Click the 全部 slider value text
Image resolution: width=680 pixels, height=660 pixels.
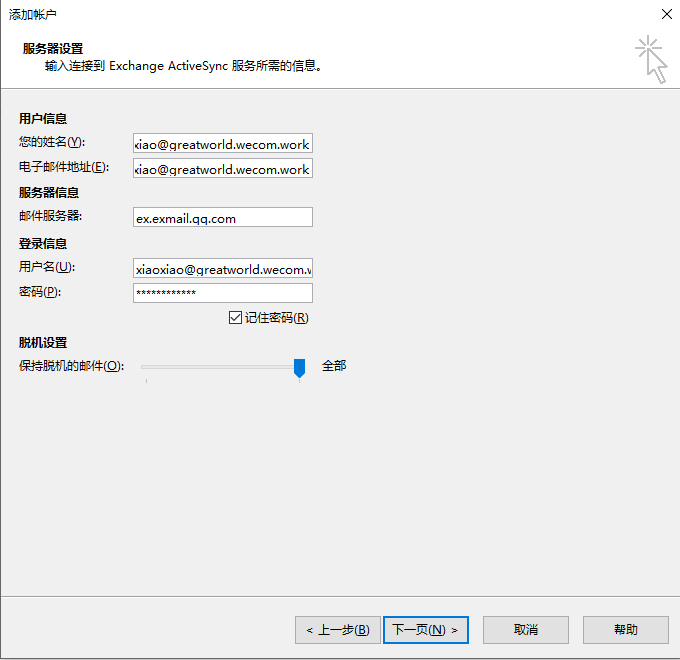(x=334, y=366)
